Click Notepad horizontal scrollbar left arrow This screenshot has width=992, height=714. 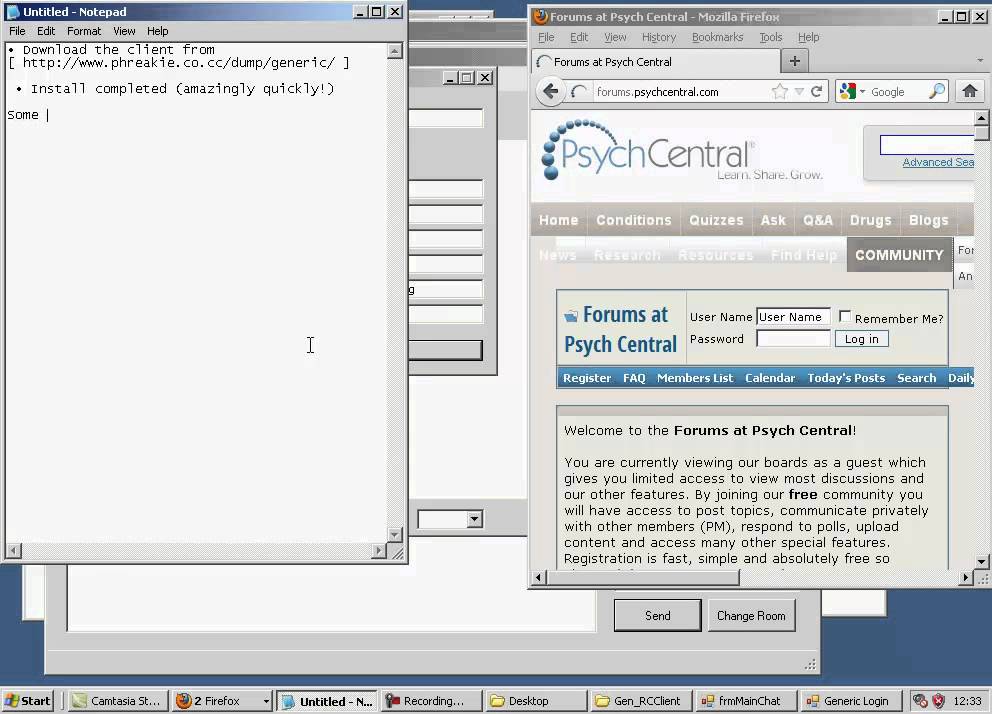[13, 551]
